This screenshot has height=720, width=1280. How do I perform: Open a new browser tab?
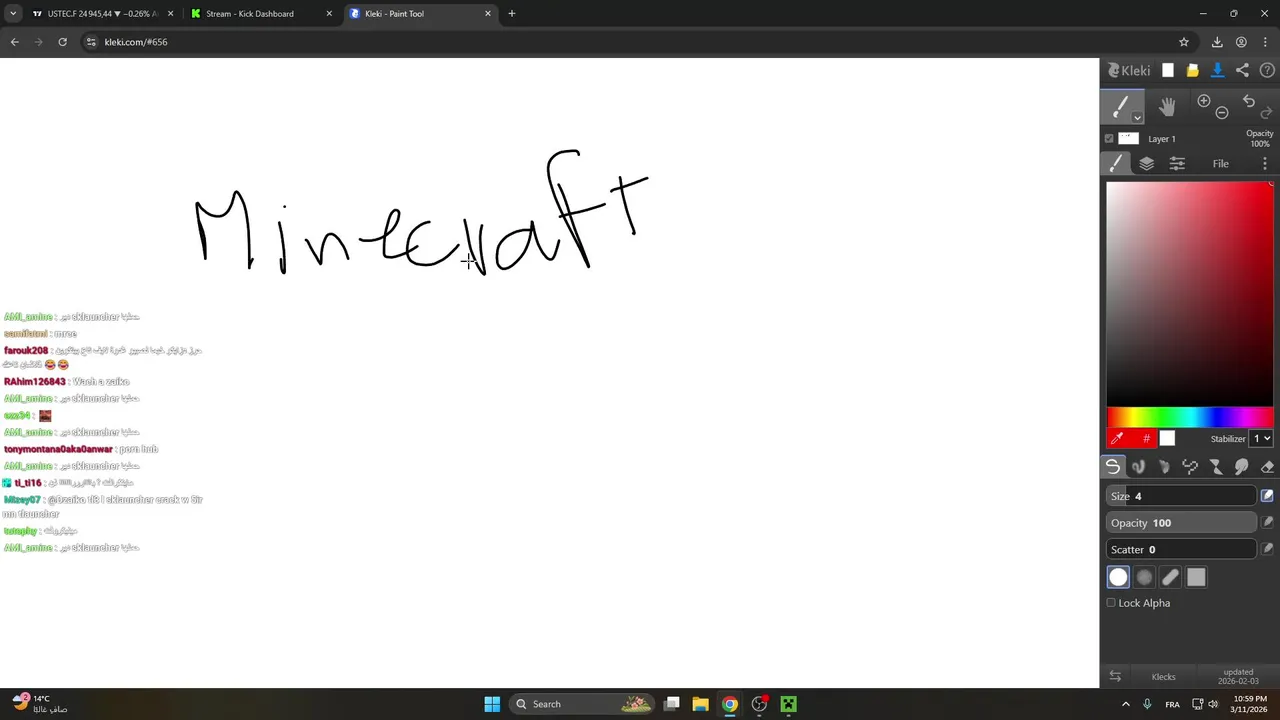pos(512,14)
